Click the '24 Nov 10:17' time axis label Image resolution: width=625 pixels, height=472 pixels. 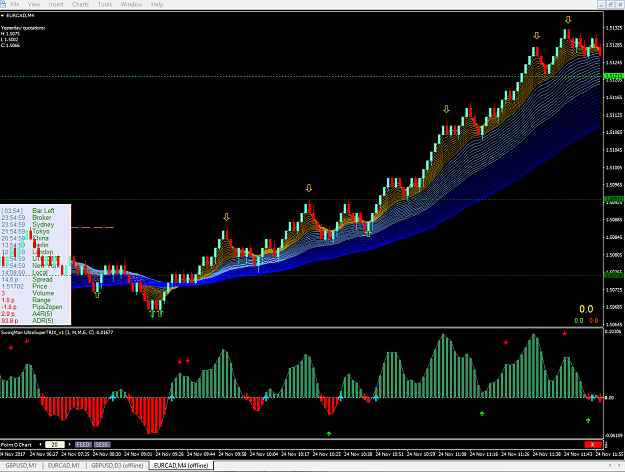295,454
